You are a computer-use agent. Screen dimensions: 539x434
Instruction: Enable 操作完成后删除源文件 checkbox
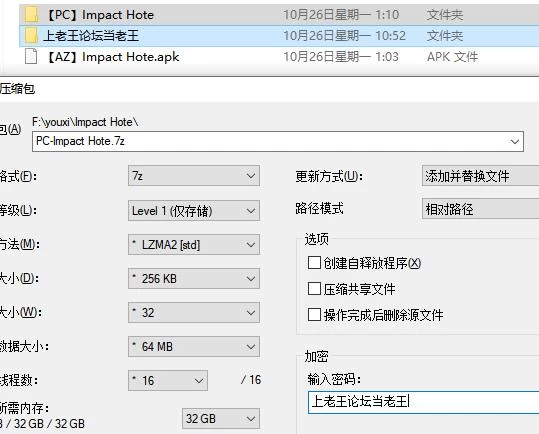pyautogui.click(x=314, y=314)
